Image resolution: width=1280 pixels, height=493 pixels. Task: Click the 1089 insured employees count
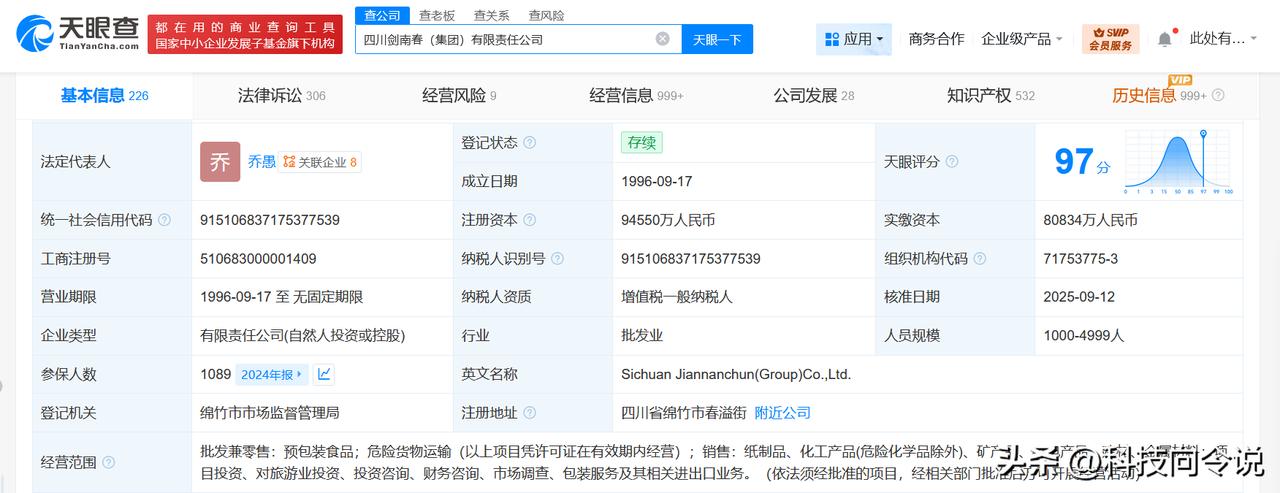pyautogui.click(x=216, y=374)
